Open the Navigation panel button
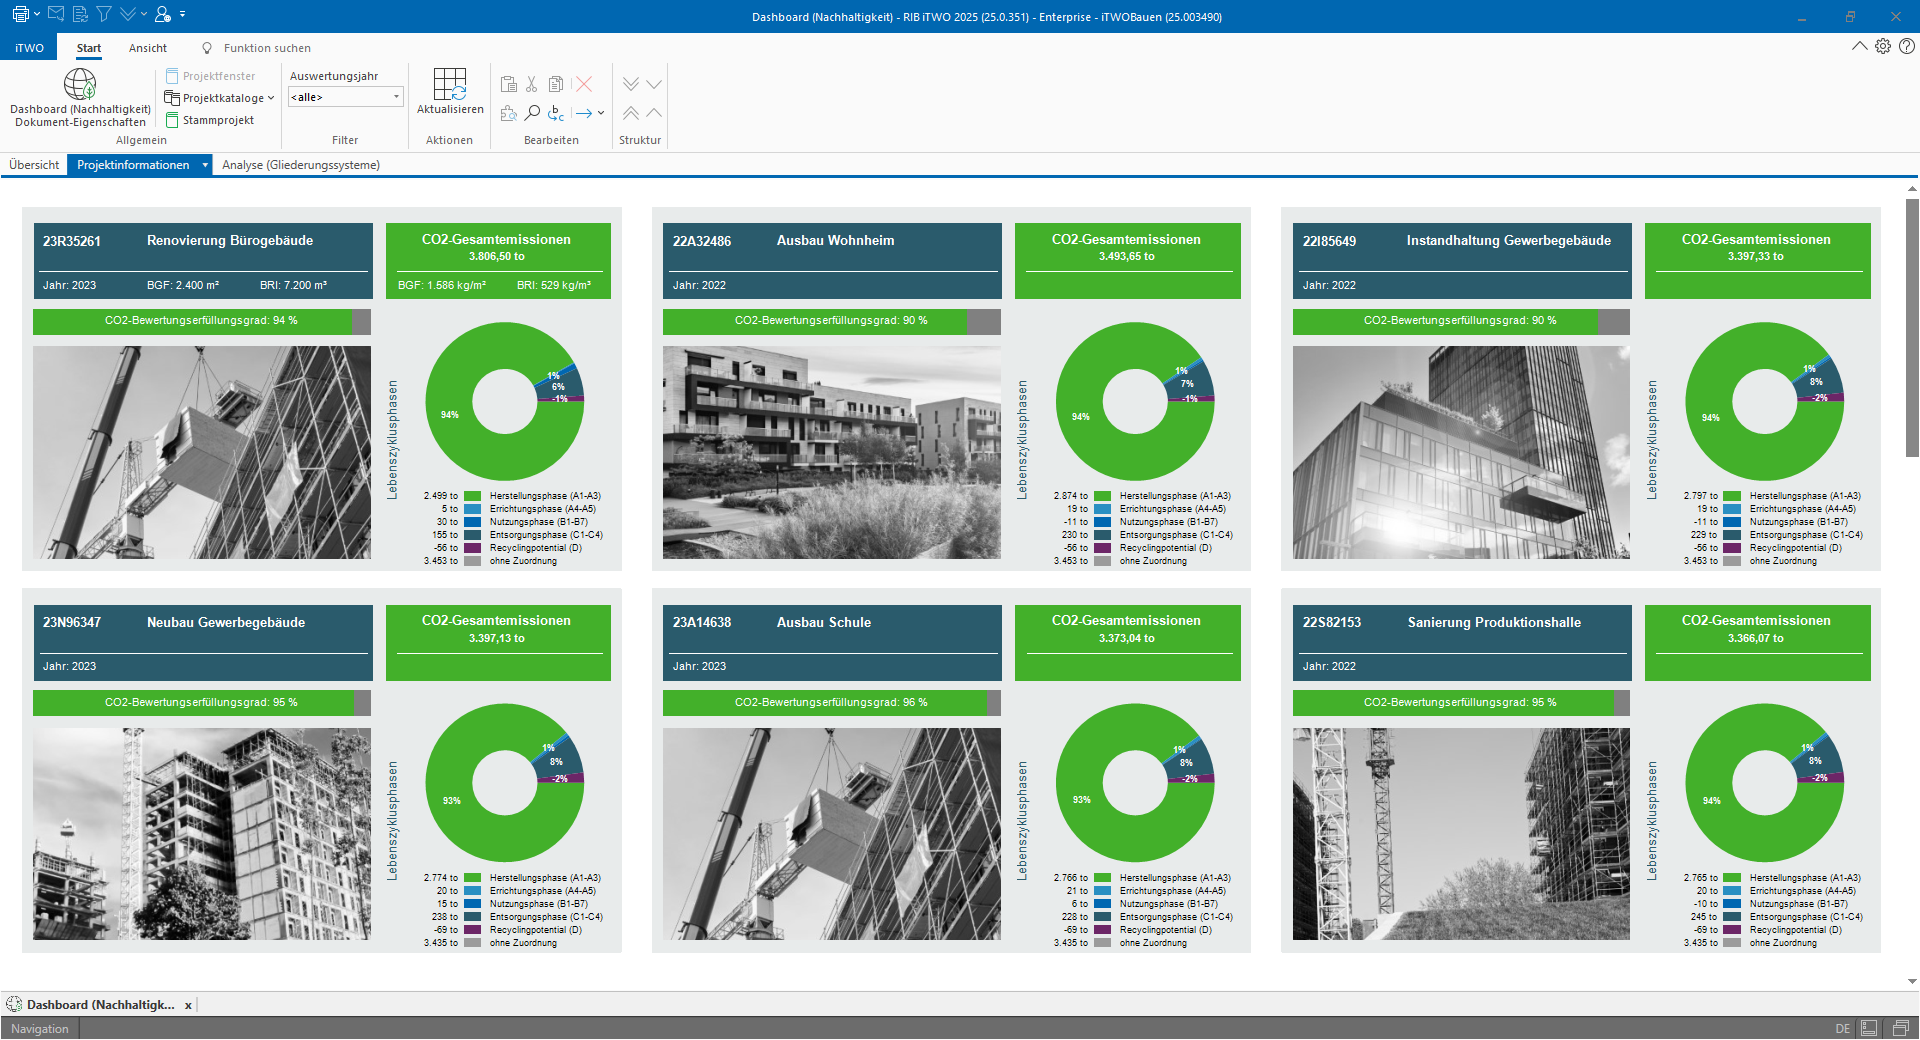The height and width of the screenshot is (1040, 1920). pos(40,1029)
